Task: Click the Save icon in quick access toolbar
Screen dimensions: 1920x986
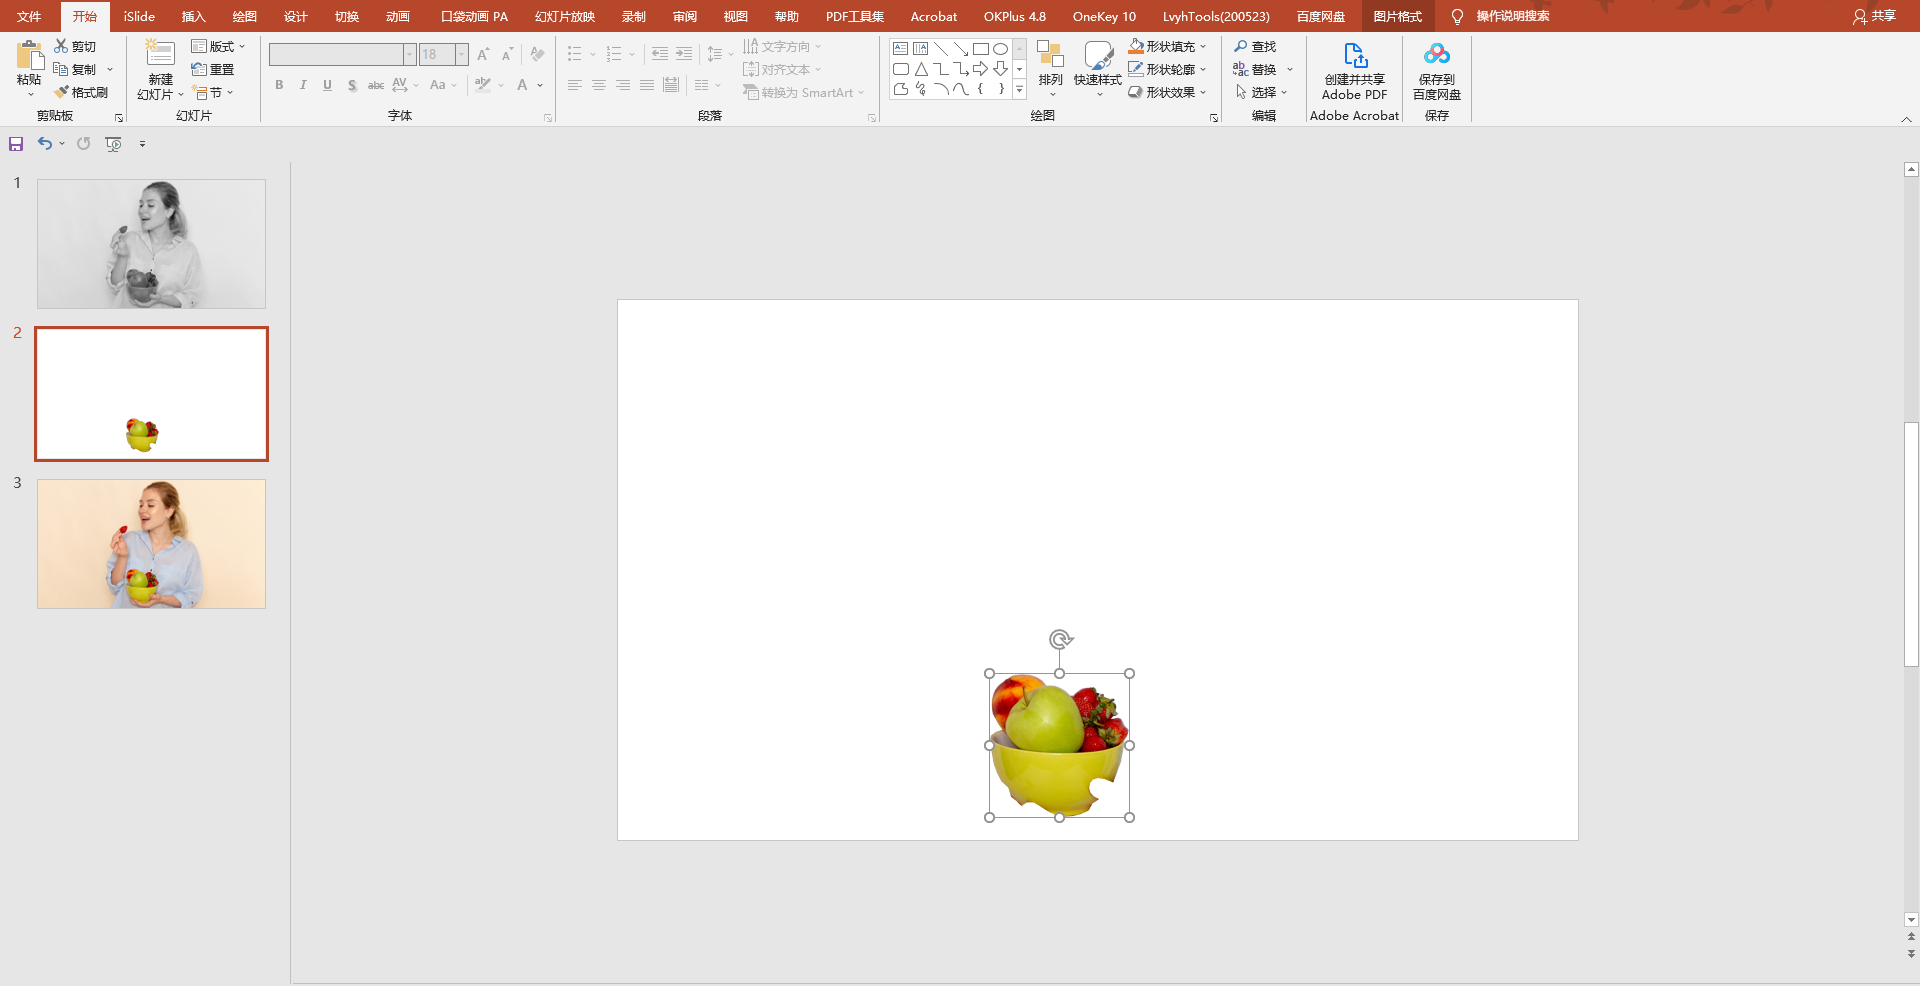Action: coord(16,144)
